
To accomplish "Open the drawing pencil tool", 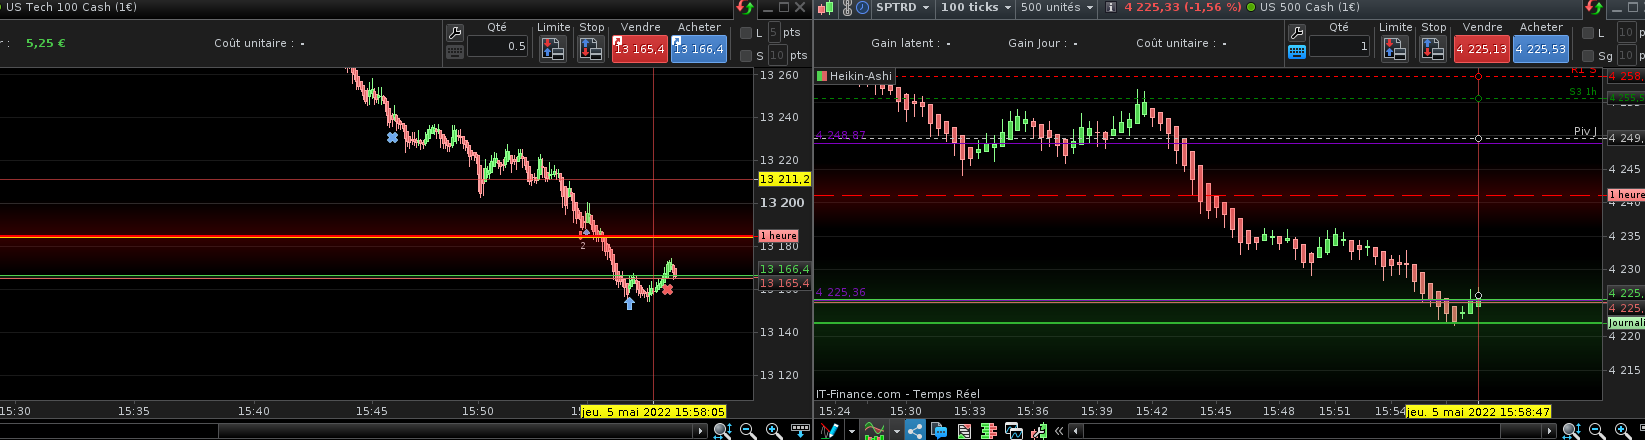I will (x=829, y=431).
